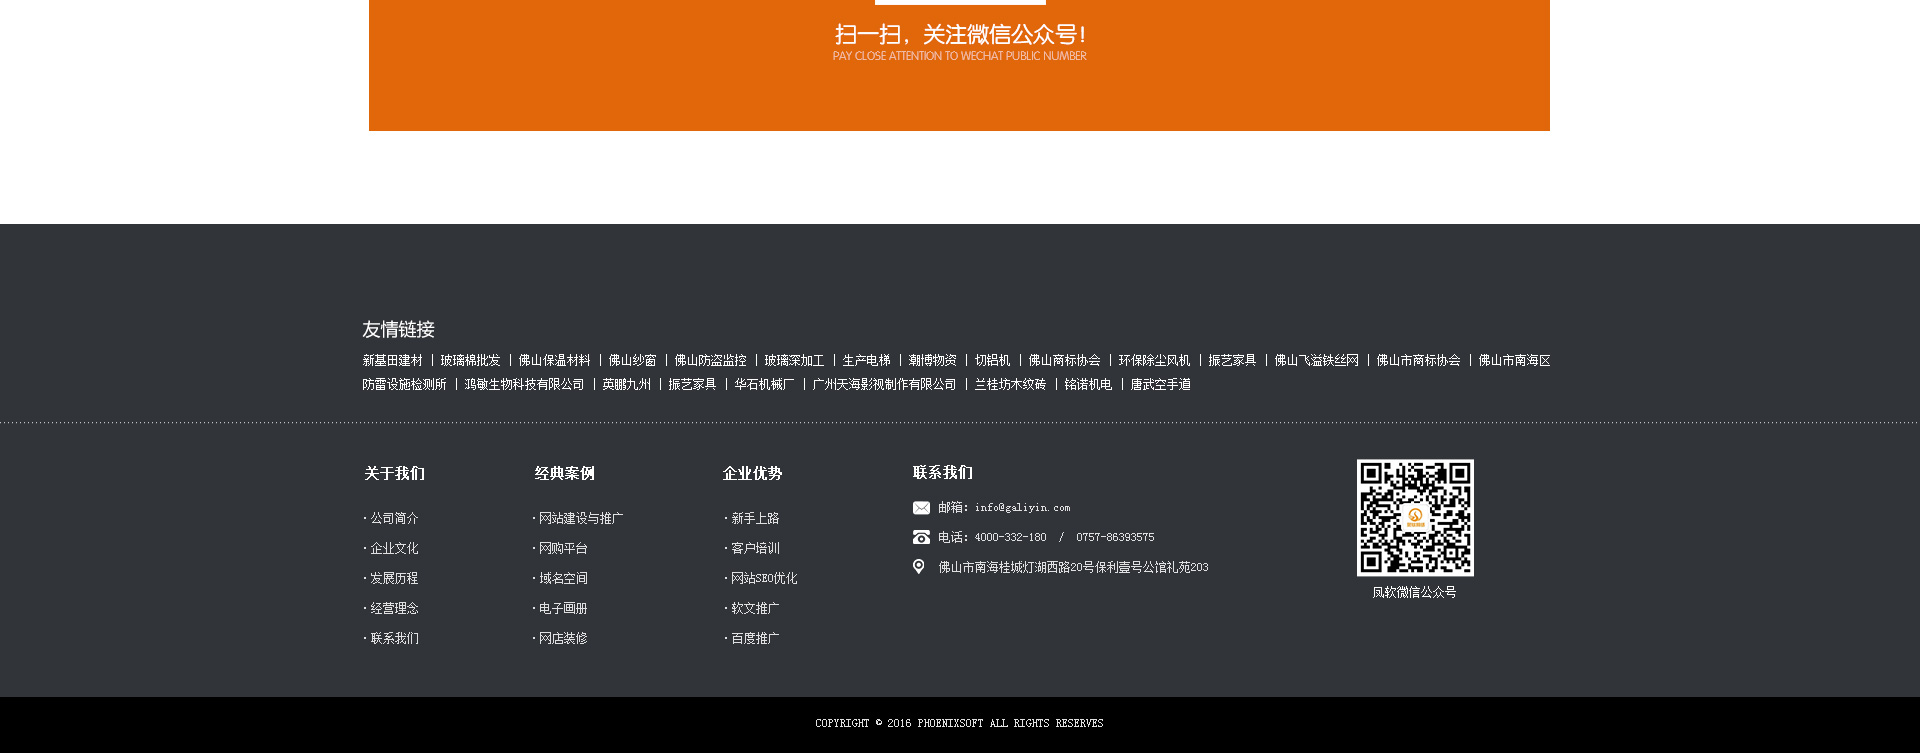
Task: Open 广州天海影视制作有限公司 friend link
Action: 884,385
